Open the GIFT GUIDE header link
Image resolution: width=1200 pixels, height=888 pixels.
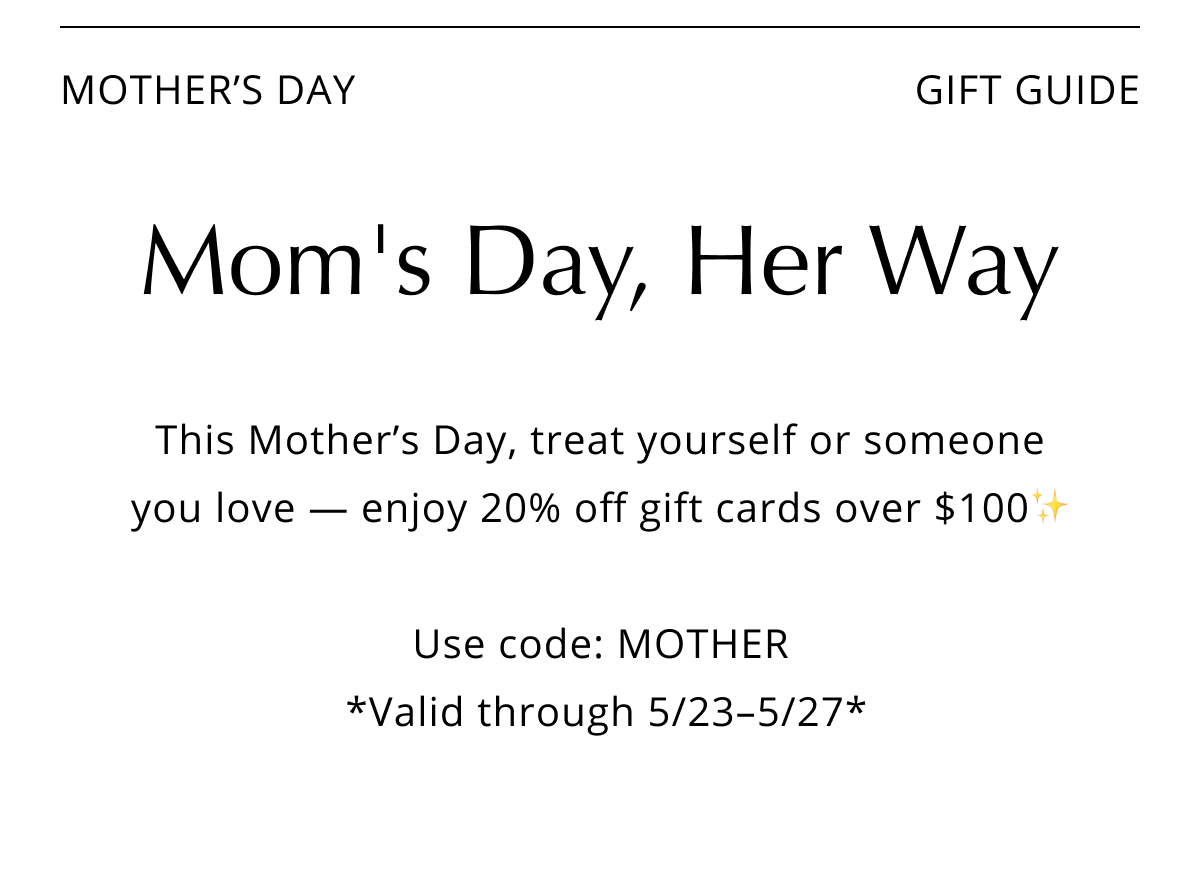pos(1027,90)
